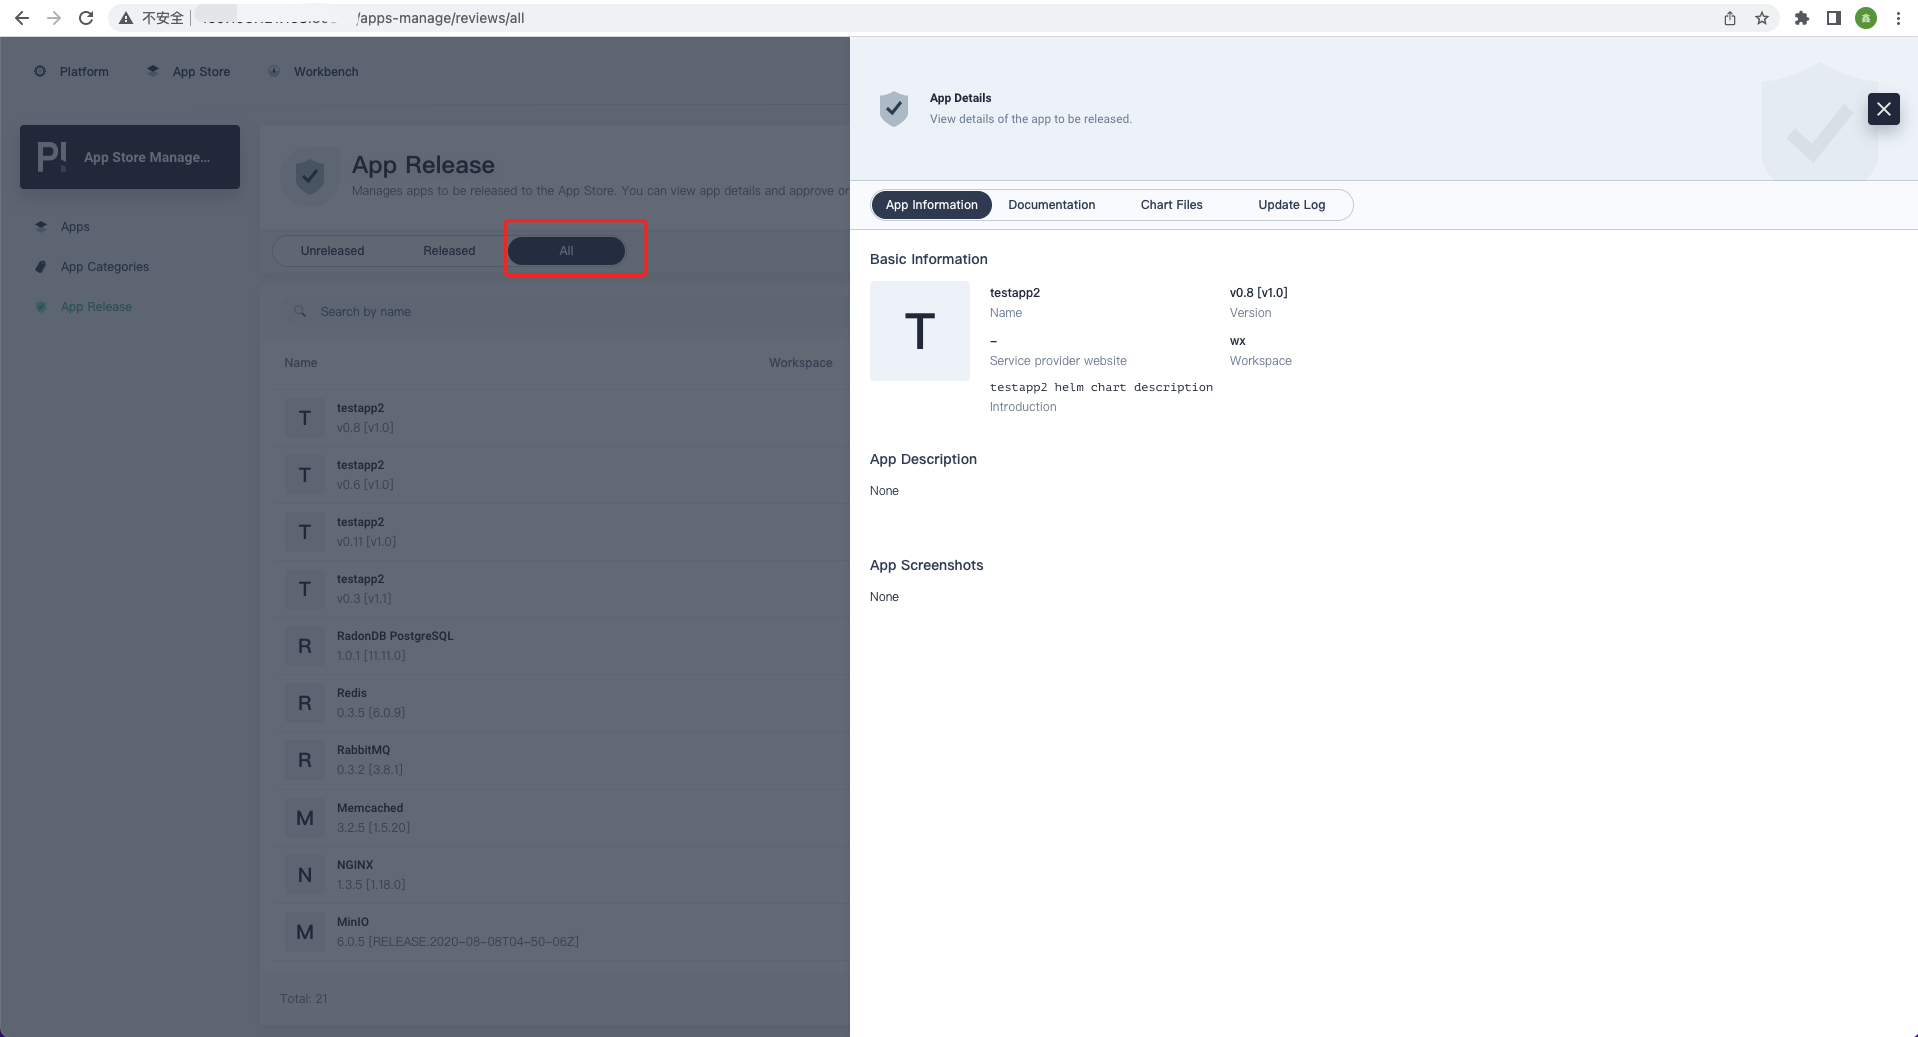Click the App Details shield icon
Viewport: 1918px width, 1037px height.
point(894,108)
